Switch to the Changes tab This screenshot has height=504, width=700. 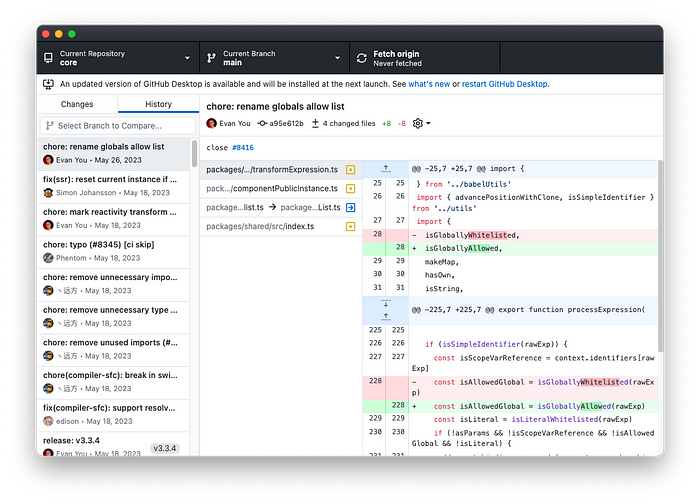point(77,104)
